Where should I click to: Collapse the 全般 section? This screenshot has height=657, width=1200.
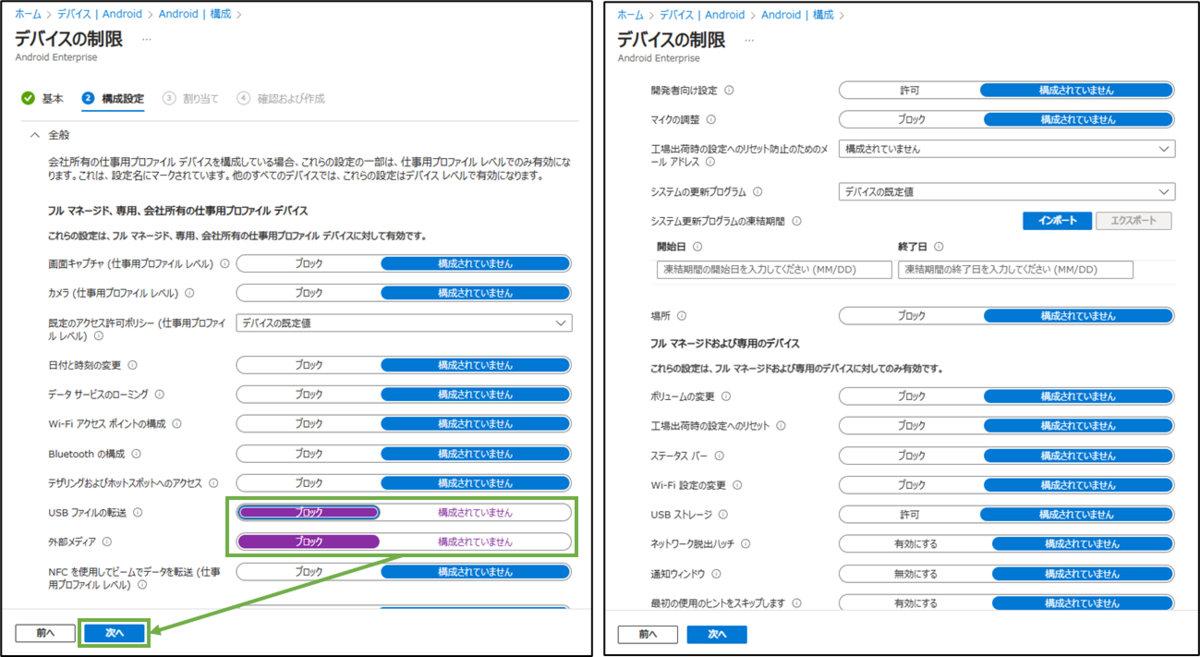[35, 134]
